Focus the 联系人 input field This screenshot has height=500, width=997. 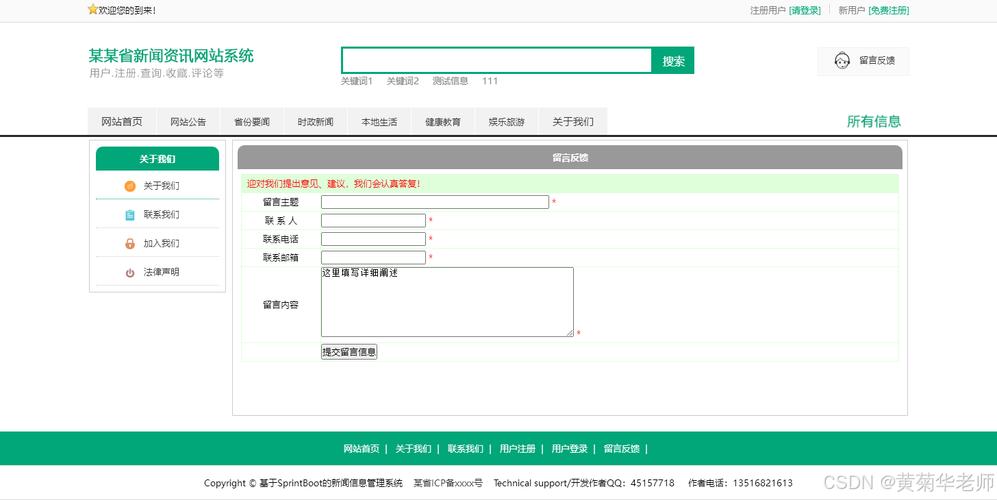(x=373, y=221)
